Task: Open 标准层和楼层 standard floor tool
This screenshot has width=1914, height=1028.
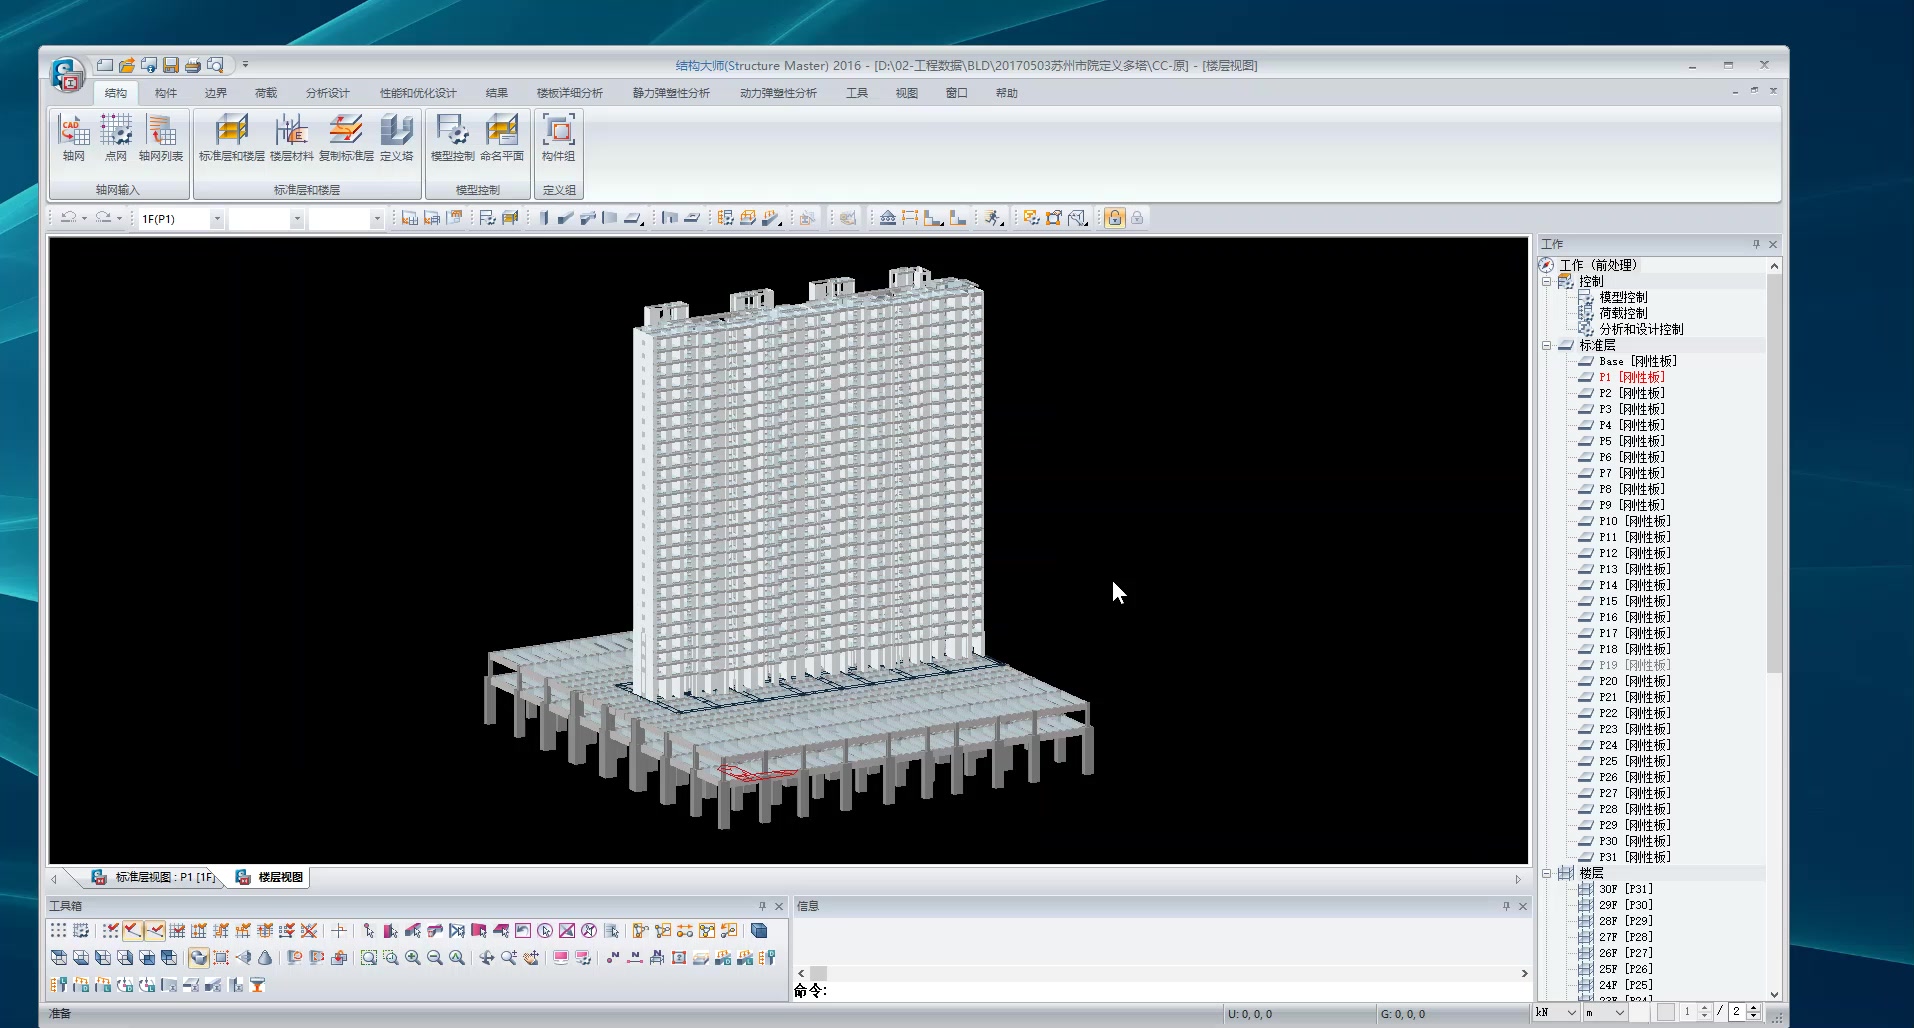Action: [x=231, y=137]
